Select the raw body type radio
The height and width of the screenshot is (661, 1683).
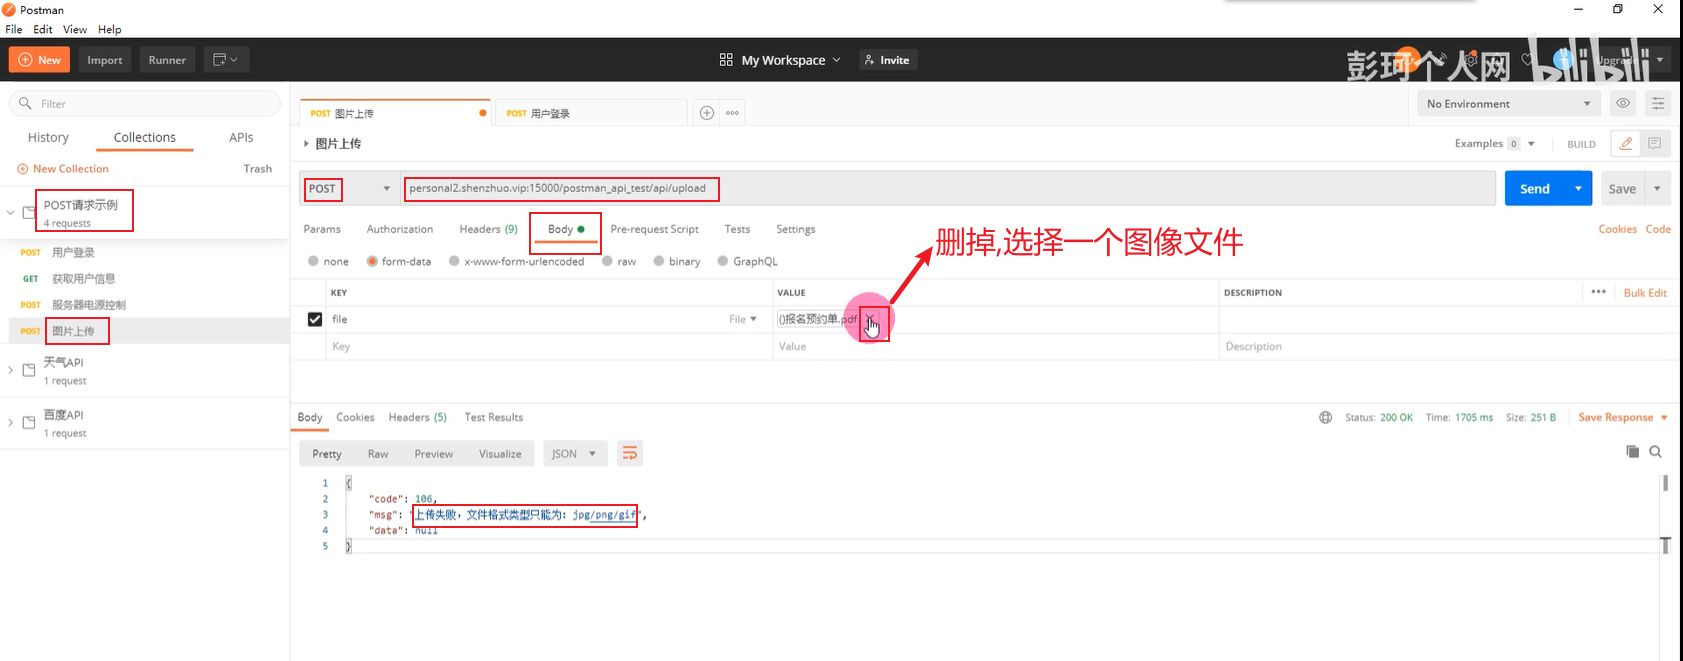click(x=608, y=261)
